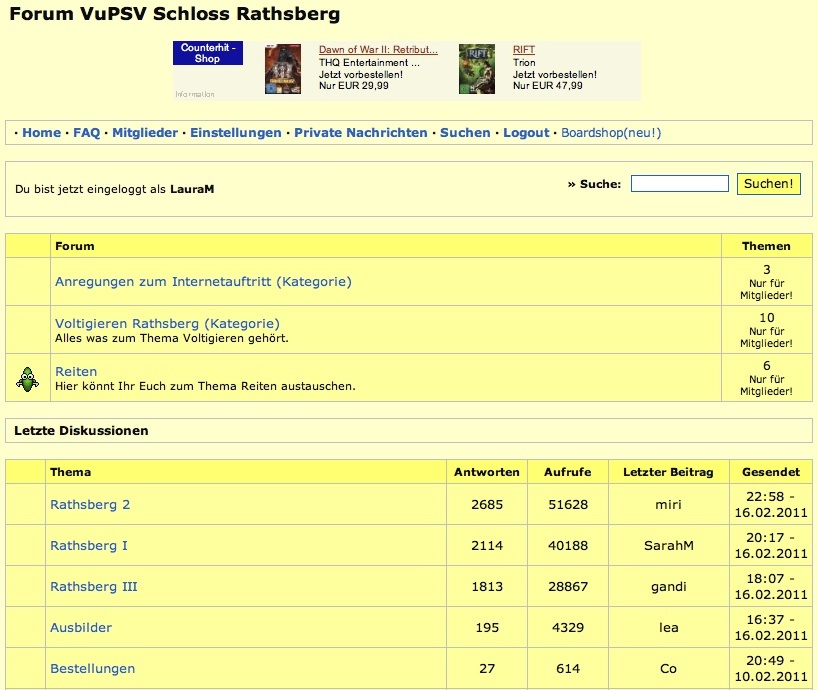Image resolution: width=818 pixels, height=690 pixels.
Task: Click Hier könnt Ihr Euch zum Thema Reiten description
Action: point(205,386)
